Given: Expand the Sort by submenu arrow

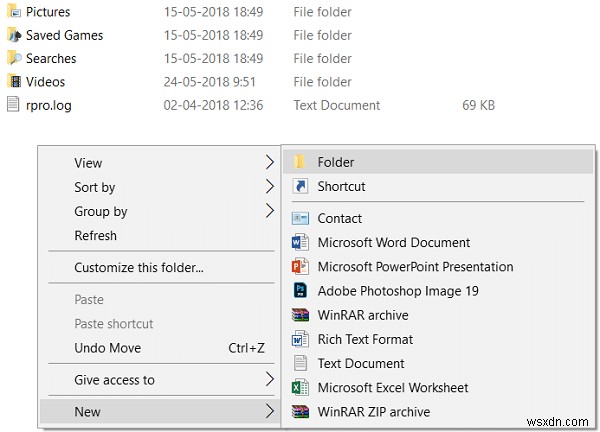Looking at the screenshot, I should 269,187.
